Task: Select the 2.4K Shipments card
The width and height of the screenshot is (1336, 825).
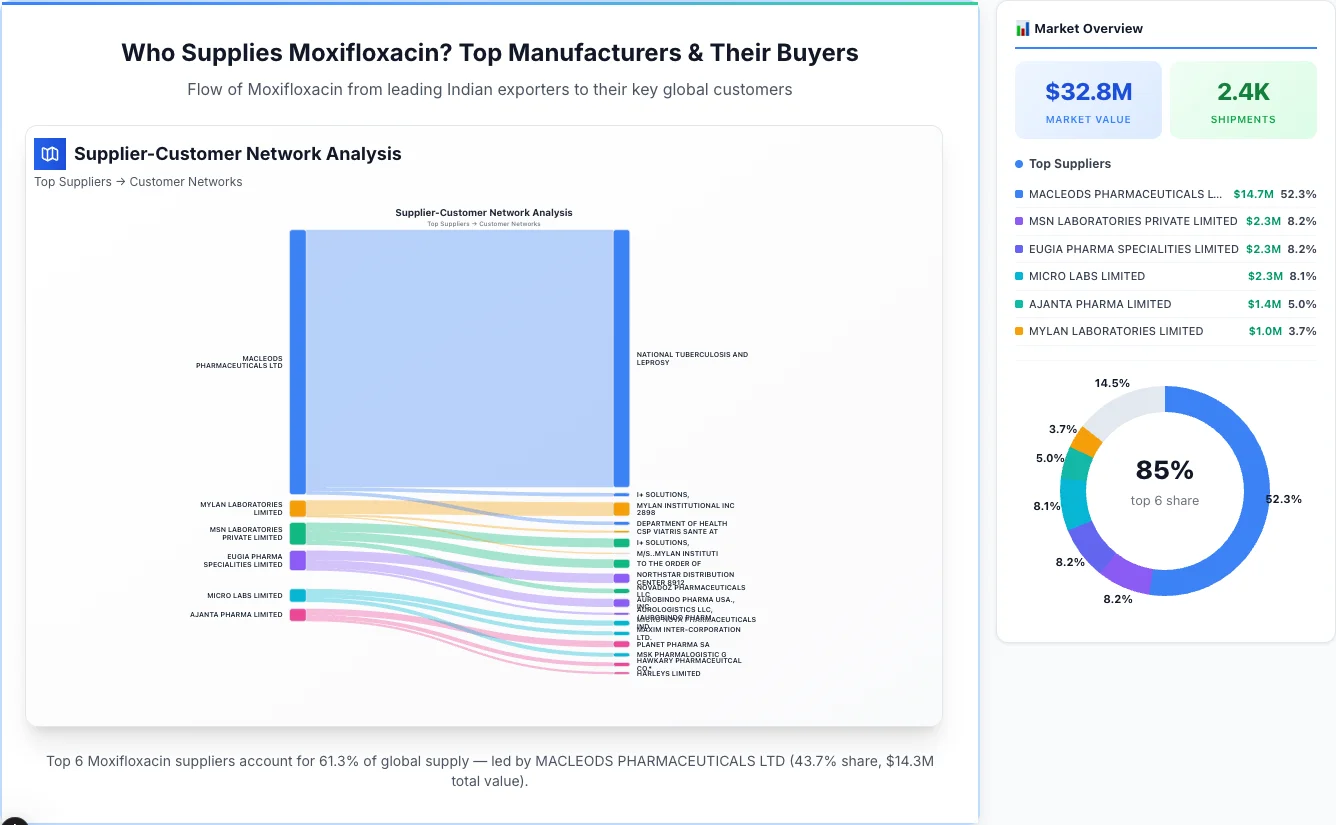Action: click(1243, 99)
